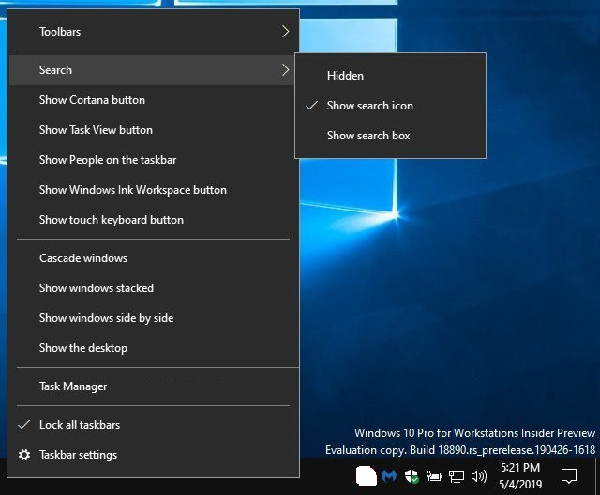This screenshot has width=600, height=495.
Task: Toggle Show Cortana button
Action: pyautogui.click(x=153, y=100)
